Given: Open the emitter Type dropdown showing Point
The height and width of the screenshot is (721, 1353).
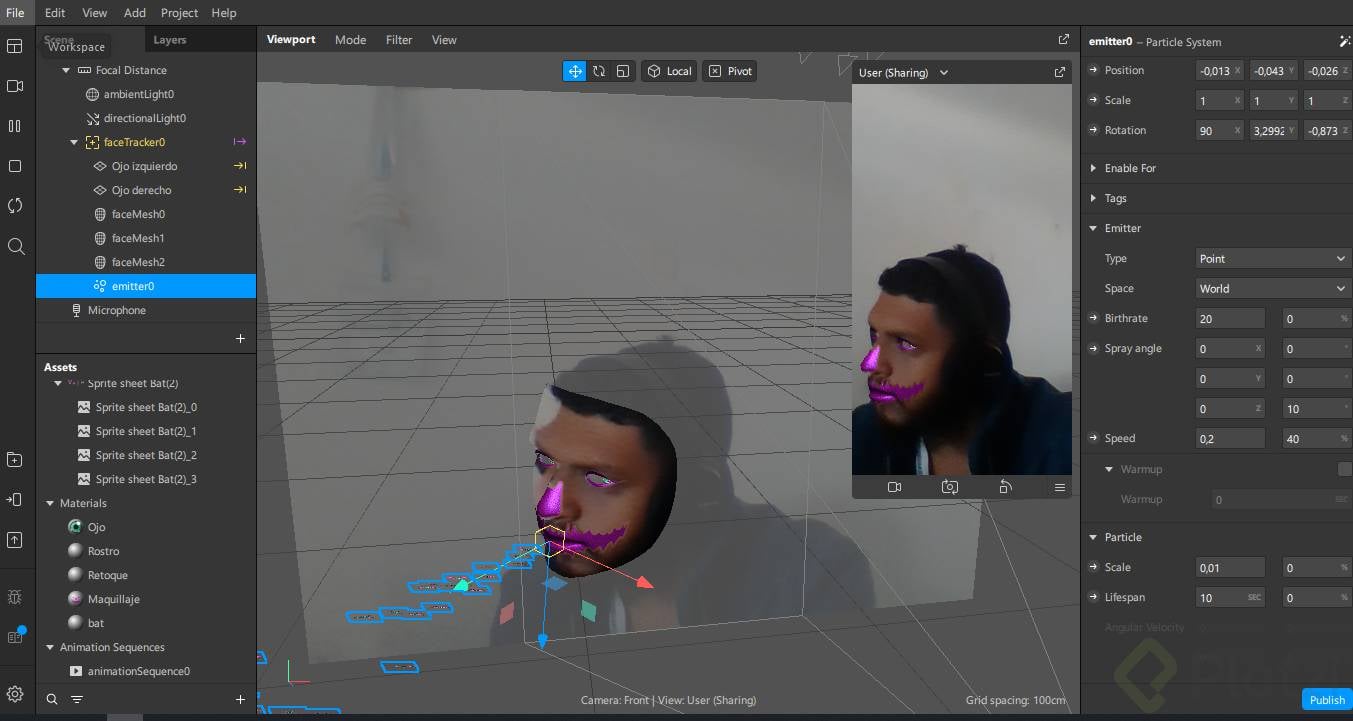Looking at the screenshot, I should pos(1273,258).
